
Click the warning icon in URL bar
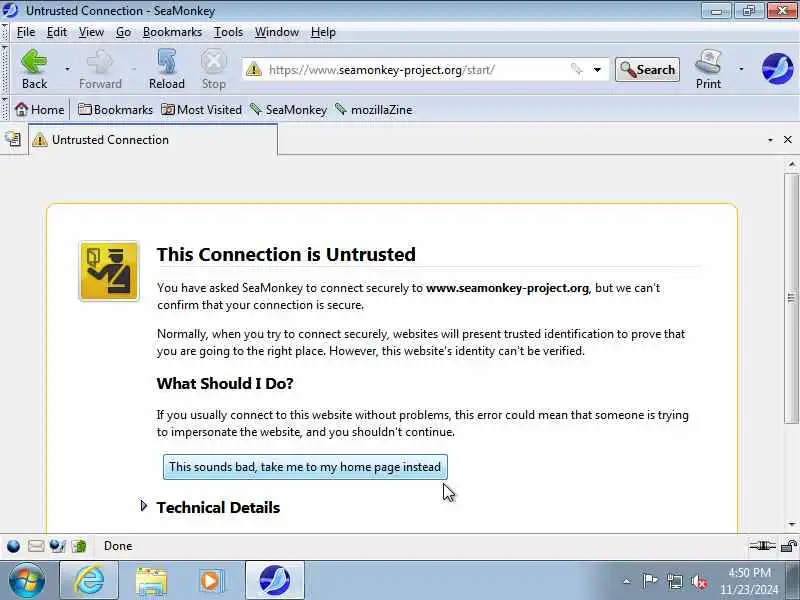tap(254, 69)
